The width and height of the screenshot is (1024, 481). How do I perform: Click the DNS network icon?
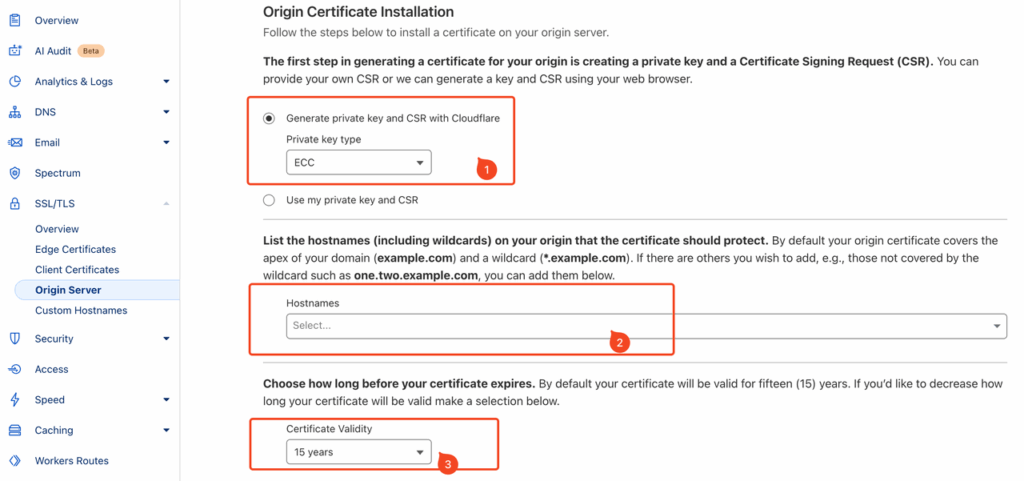(14, 112)
